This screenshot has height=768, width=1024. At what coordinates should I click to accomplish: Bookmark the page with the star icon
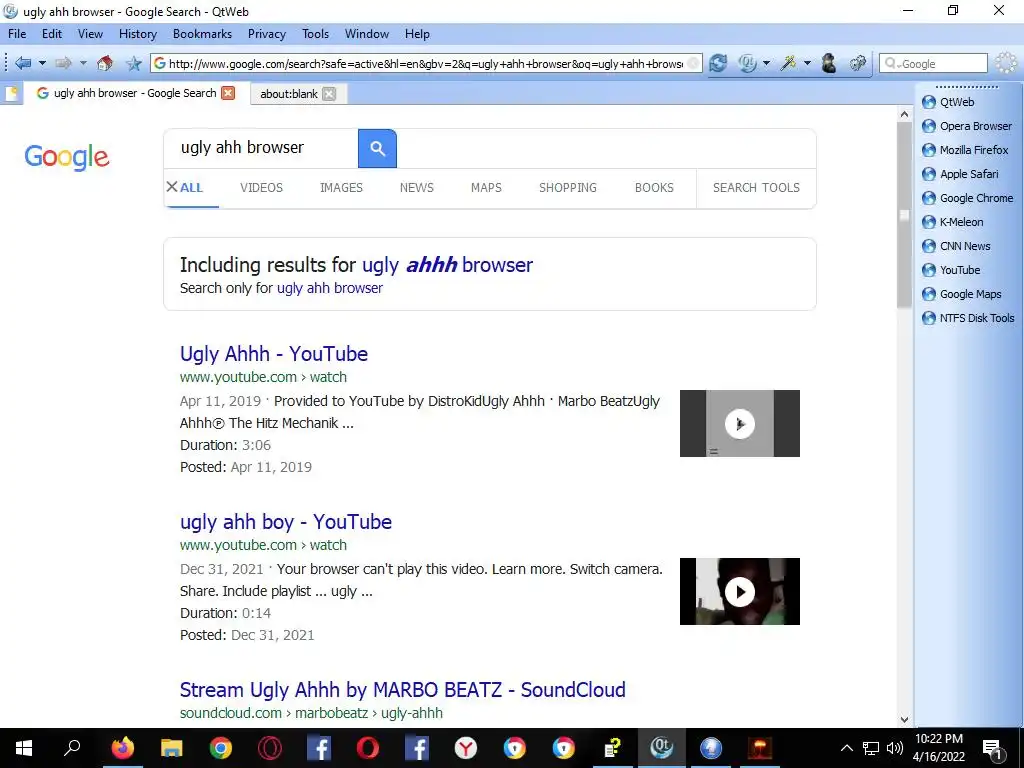134,63
